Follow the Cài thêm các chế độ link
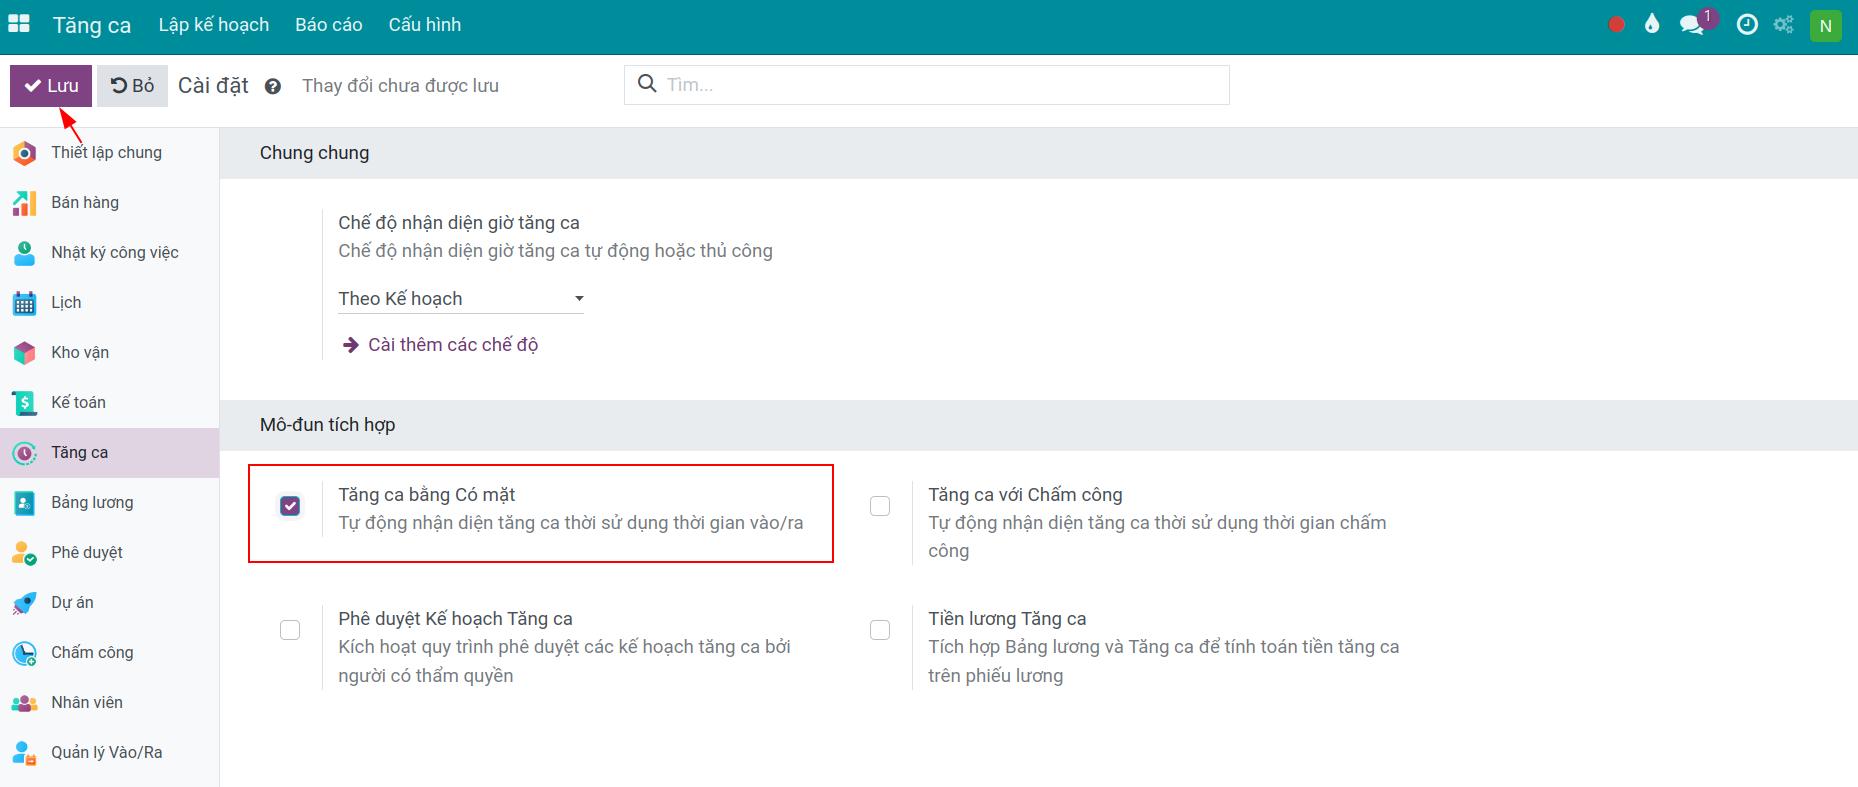1858x787 pixels. coord(452,345)
